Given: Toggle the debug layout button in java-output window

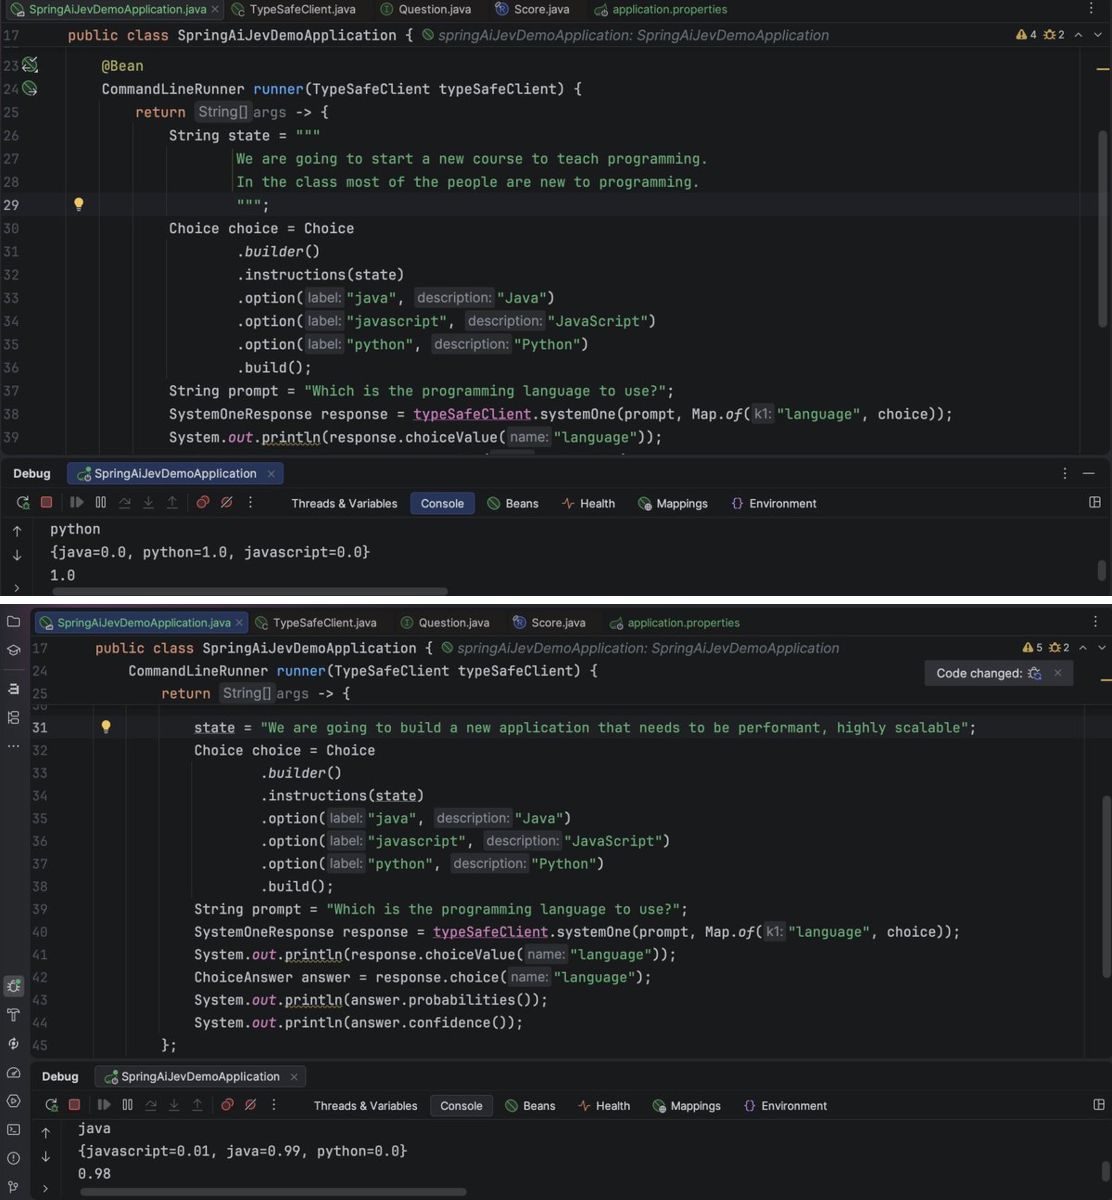Looking at the screenshot, I should 1101,1105.
